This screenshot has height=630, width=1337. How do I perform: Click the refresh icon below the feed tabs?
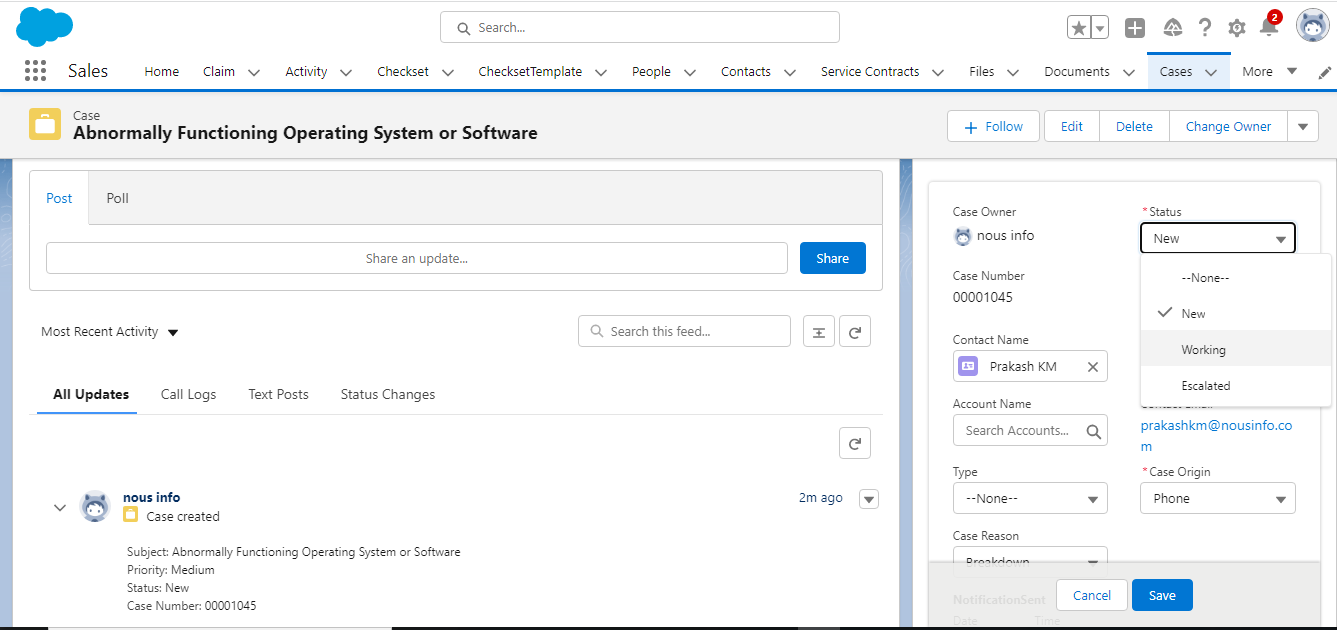click(855, 443)
